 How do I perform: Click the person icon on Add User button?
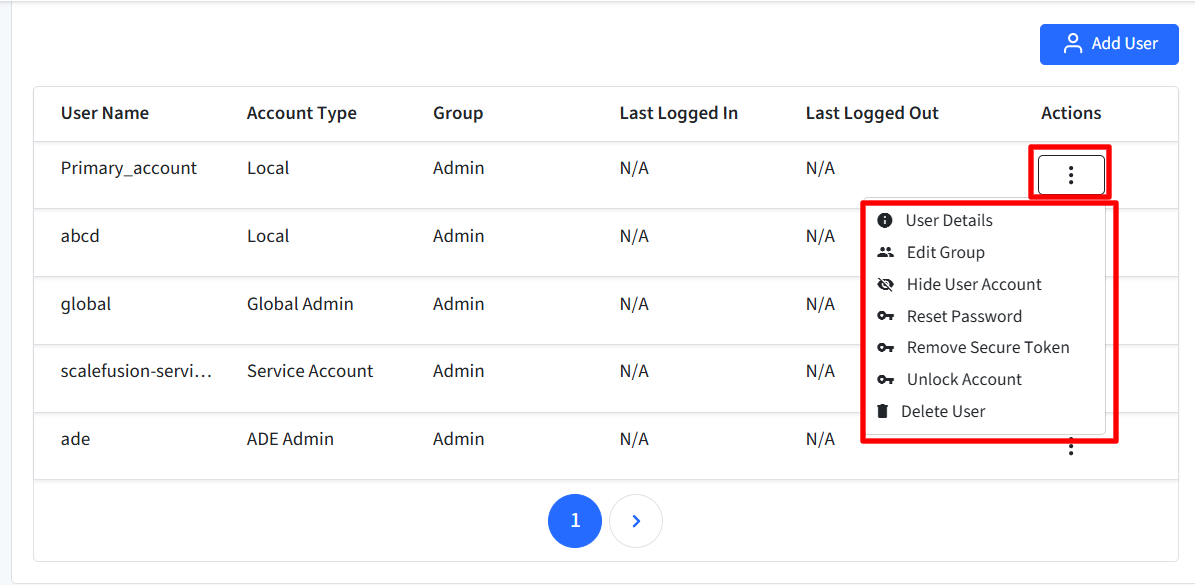tap(1073, 43)
